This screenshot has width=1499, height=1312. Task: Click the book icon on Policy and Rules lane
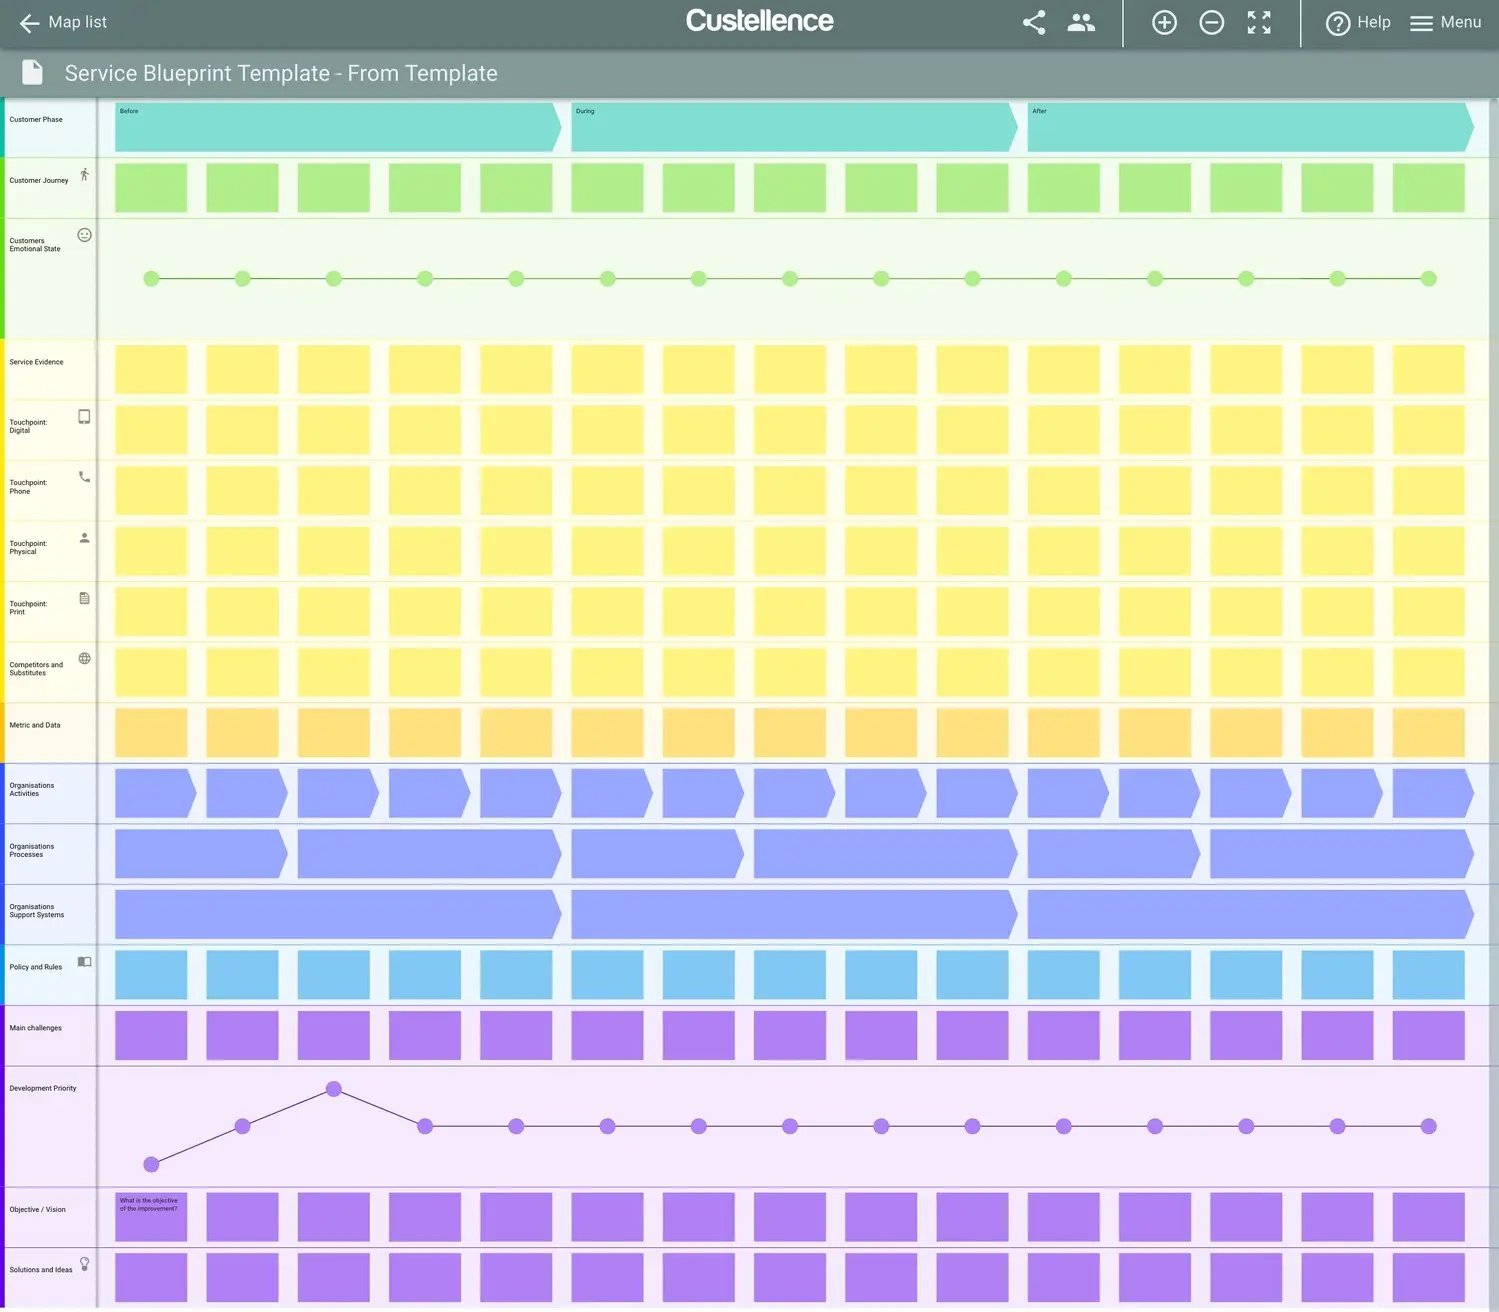click(x=84, y=961)
